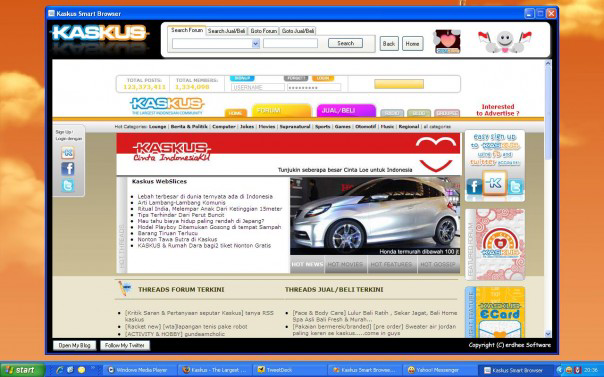Click the all categories link
Image resolution: width=604 pixels, height=377 pixels.
point(437,126)
